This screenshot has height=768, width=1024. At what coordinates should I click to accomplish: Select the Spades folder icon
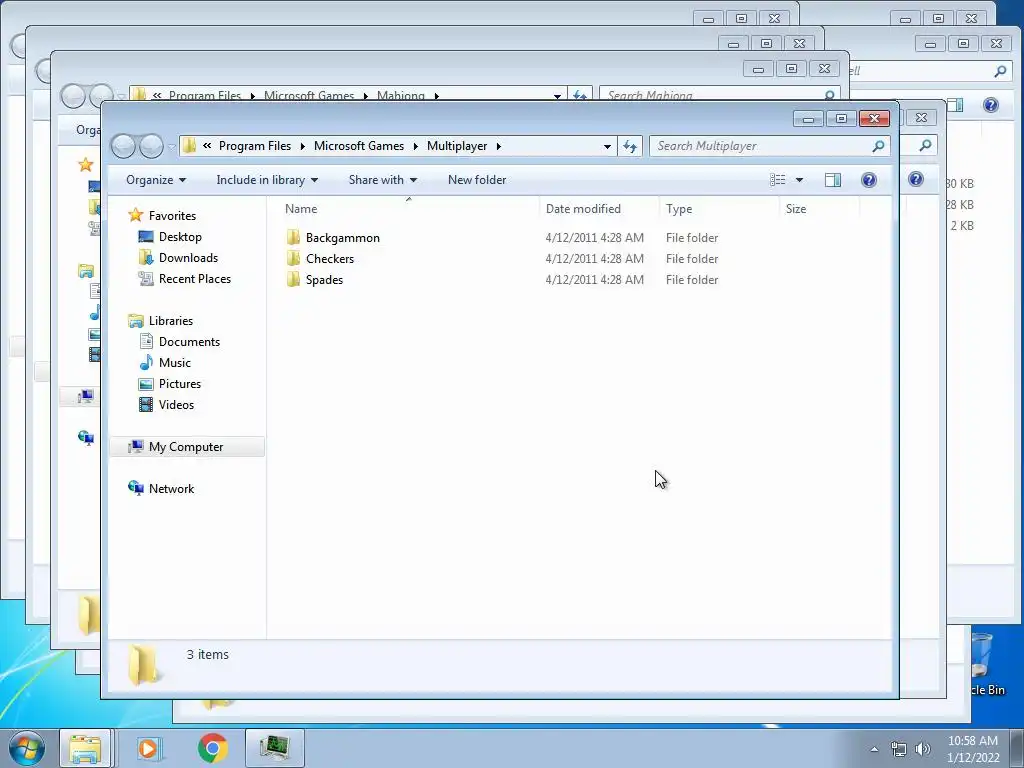coord(293,280)
